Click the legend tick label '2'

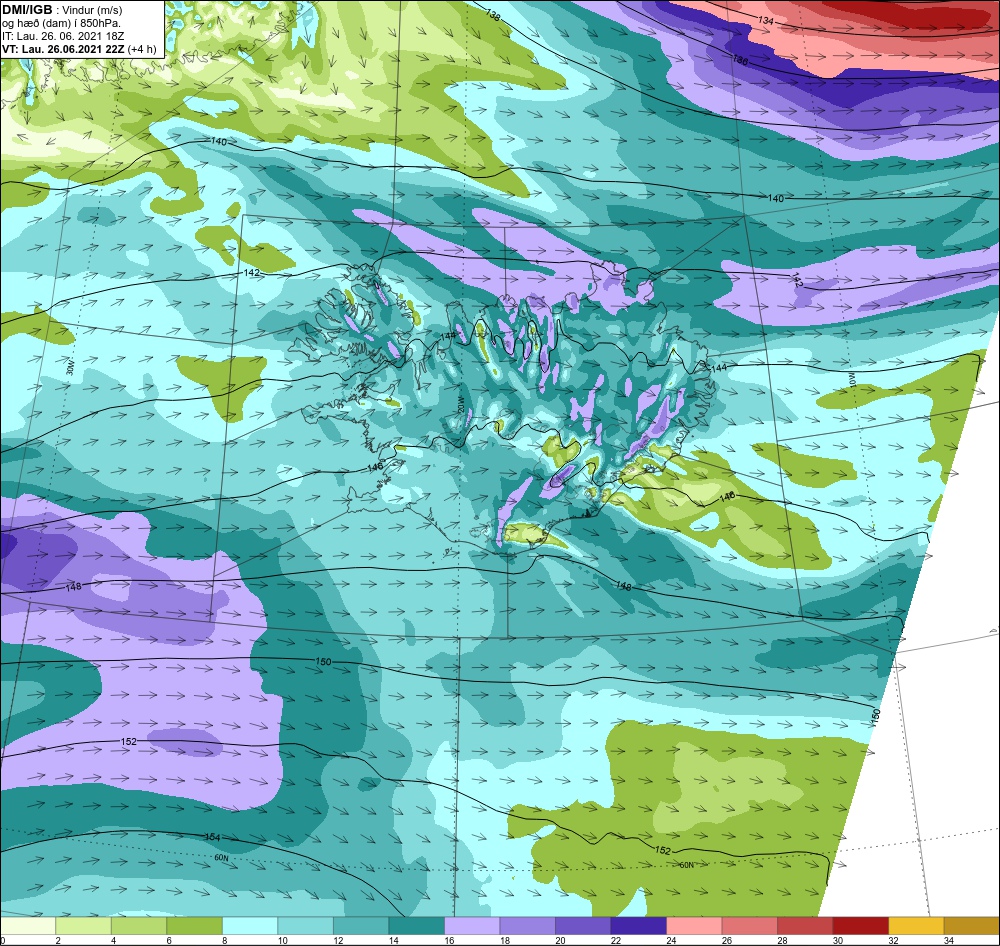point(58,940)
